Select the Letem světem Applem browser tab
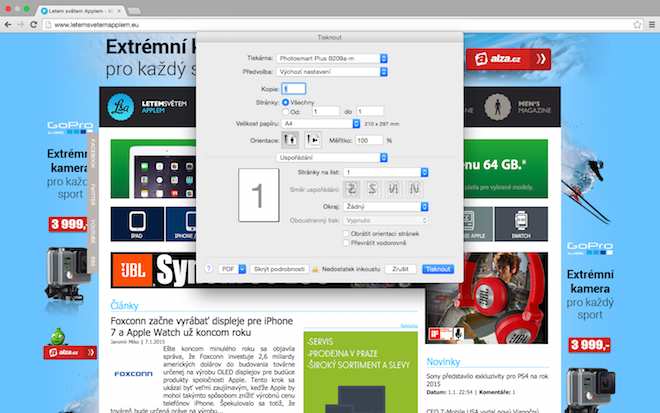Screen dimensions: 660x413 point(80,11)
